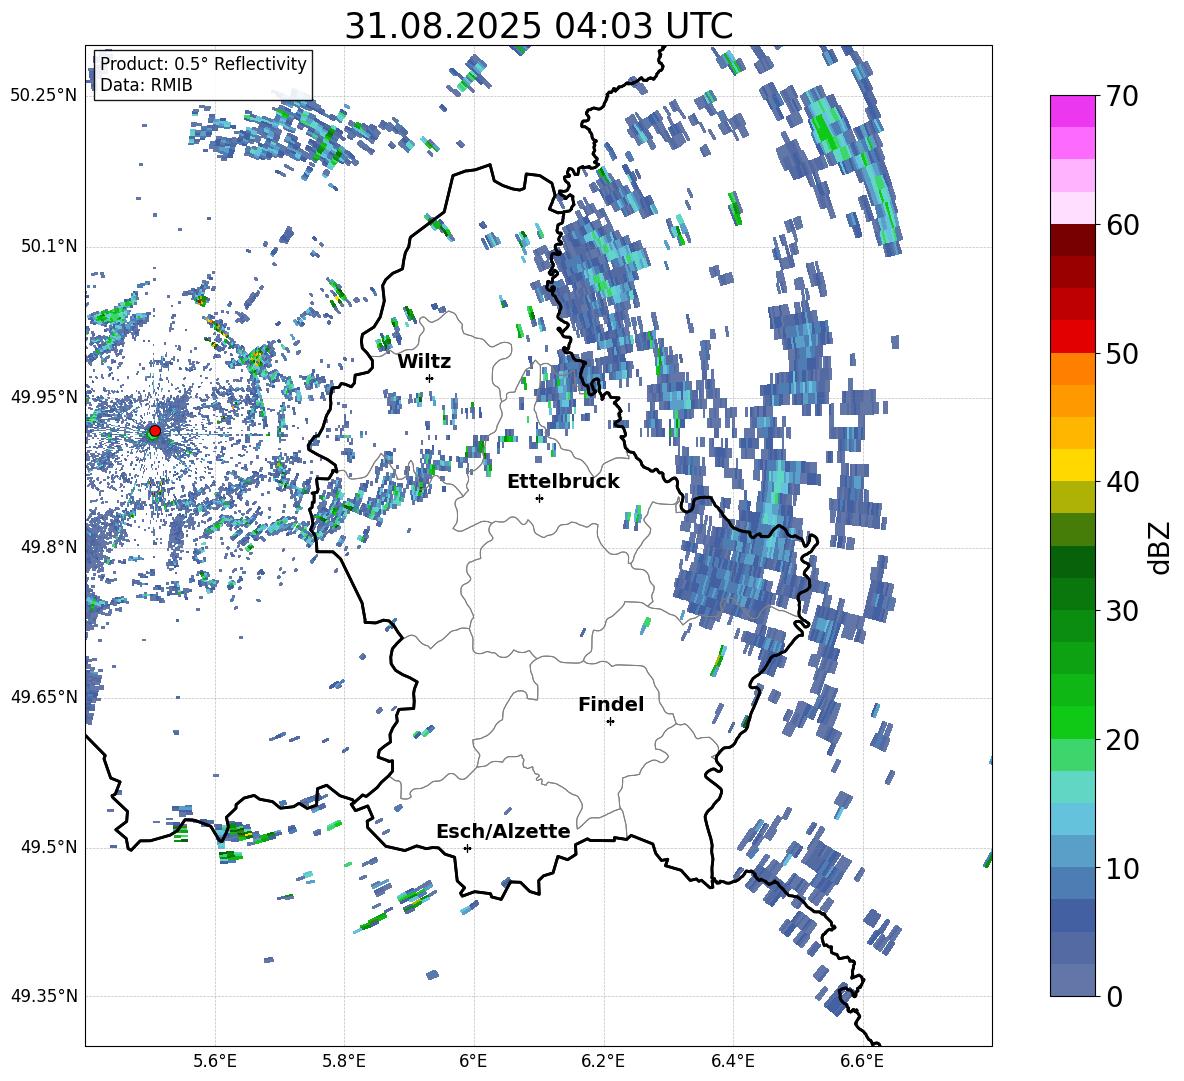
Task: Click the 49.35°N latitude label
Action: click(44, 996)
